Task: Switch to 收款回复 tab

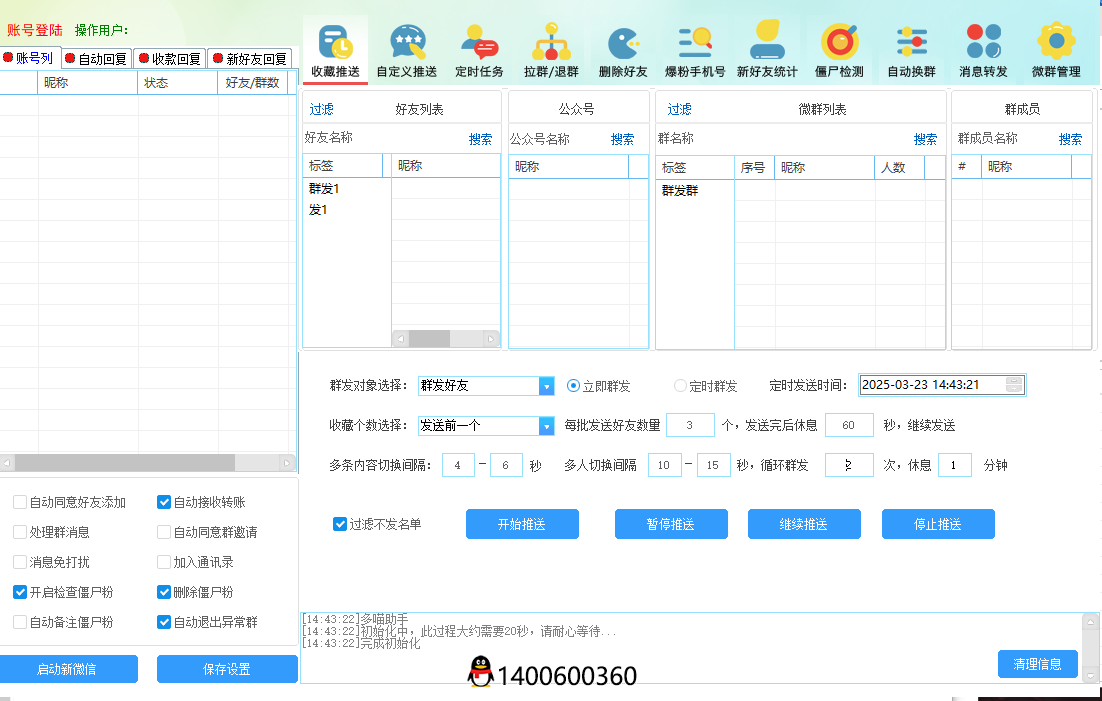Action: pyautogui.click(x=170, y=58)
